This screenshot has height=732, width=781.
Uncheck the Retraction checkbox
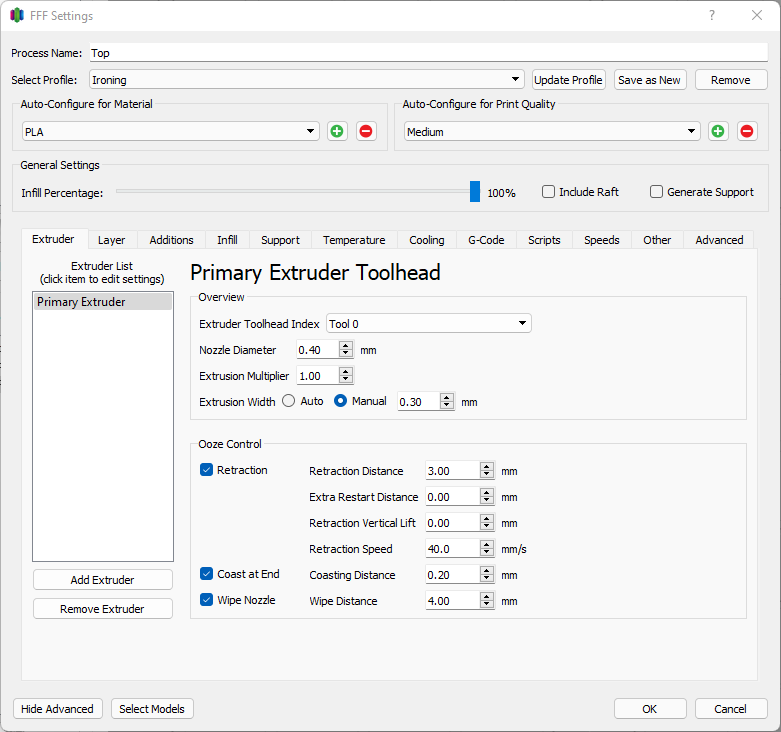206,470
